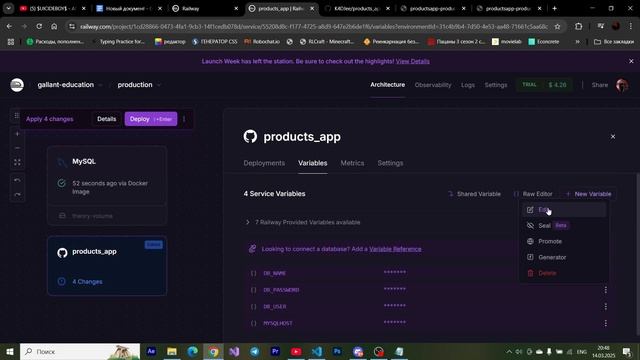
Task: Open the browser extensions puzzle icon
Action: (x=578, y=26)
